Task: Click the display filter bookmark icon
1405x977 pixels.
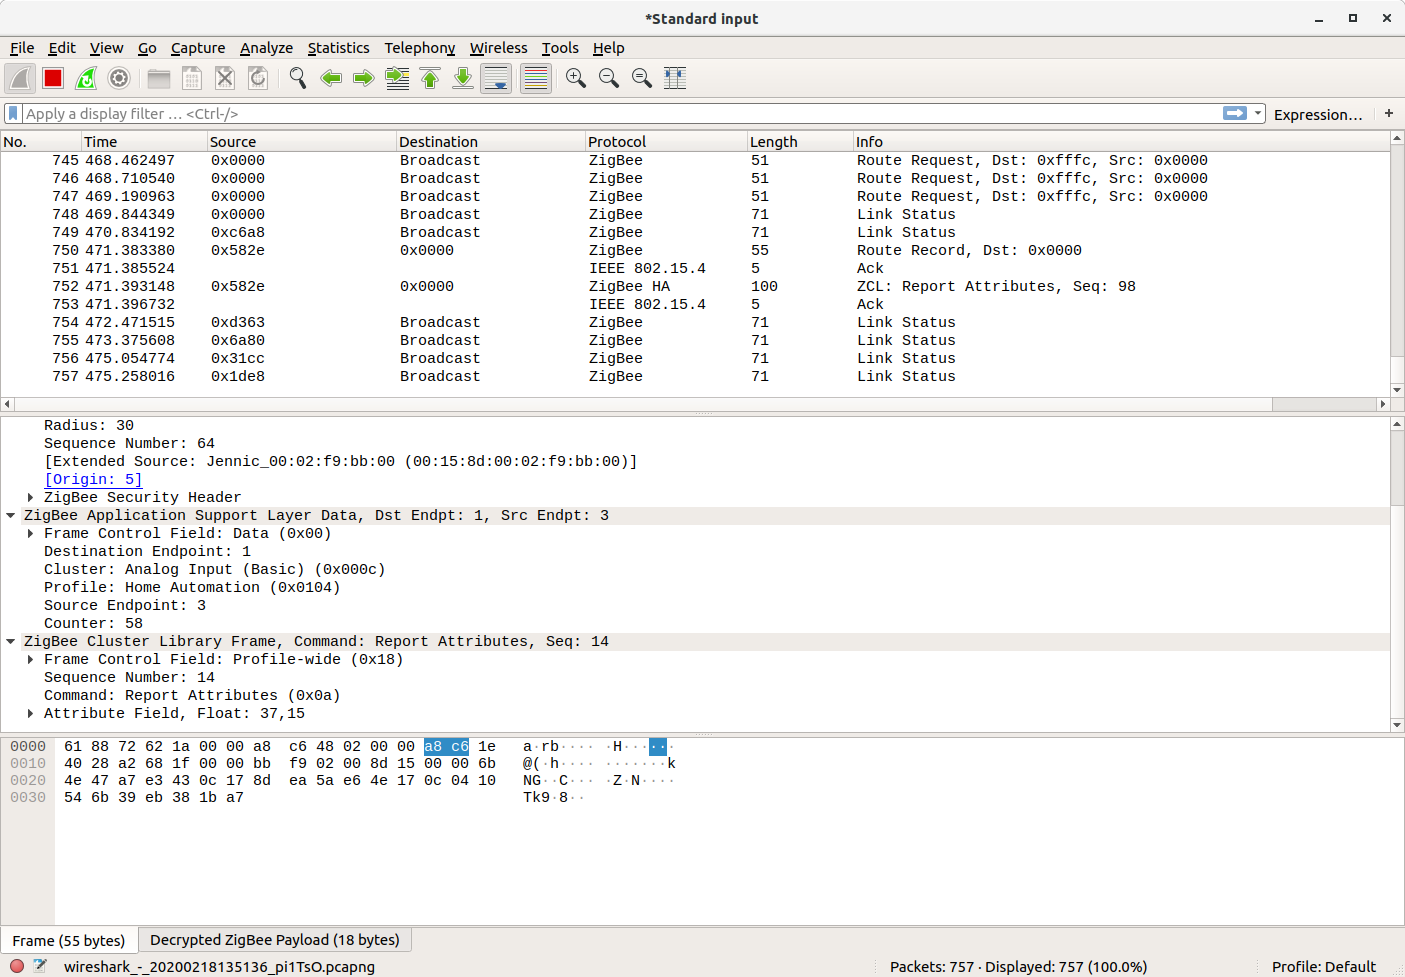Action: point(13,114)
